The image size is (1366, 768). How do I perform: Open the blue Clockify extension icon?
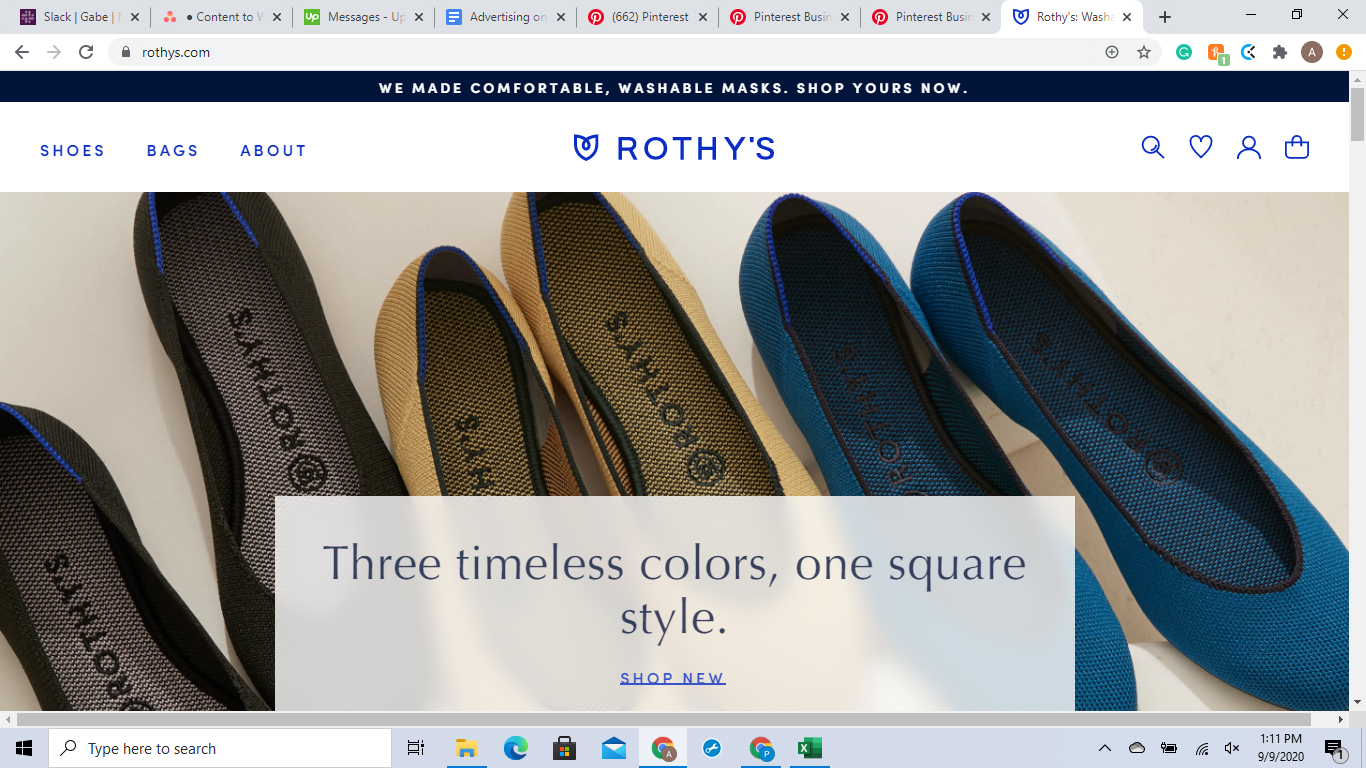(1248, 52)
